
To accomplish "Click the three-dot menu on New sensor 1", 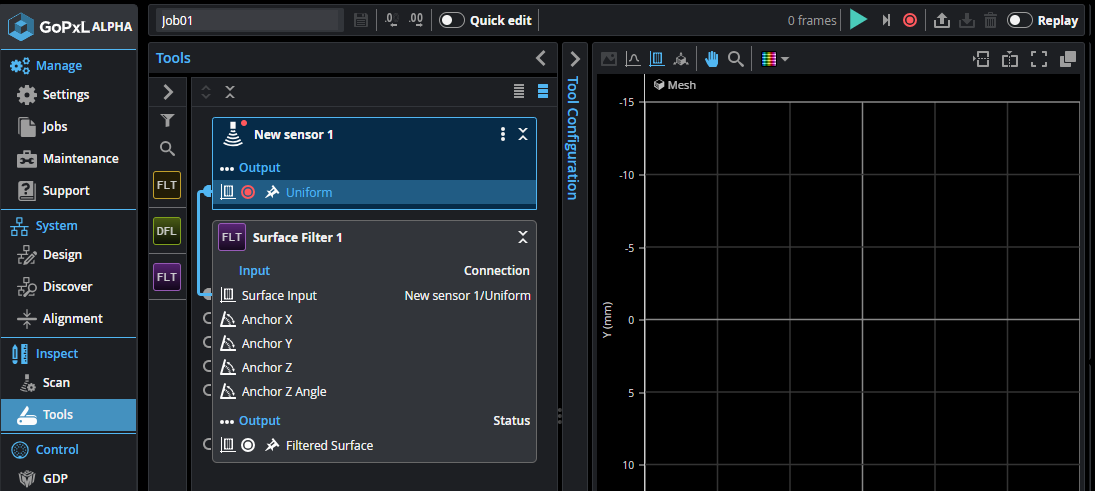I will tap(503, 134).
